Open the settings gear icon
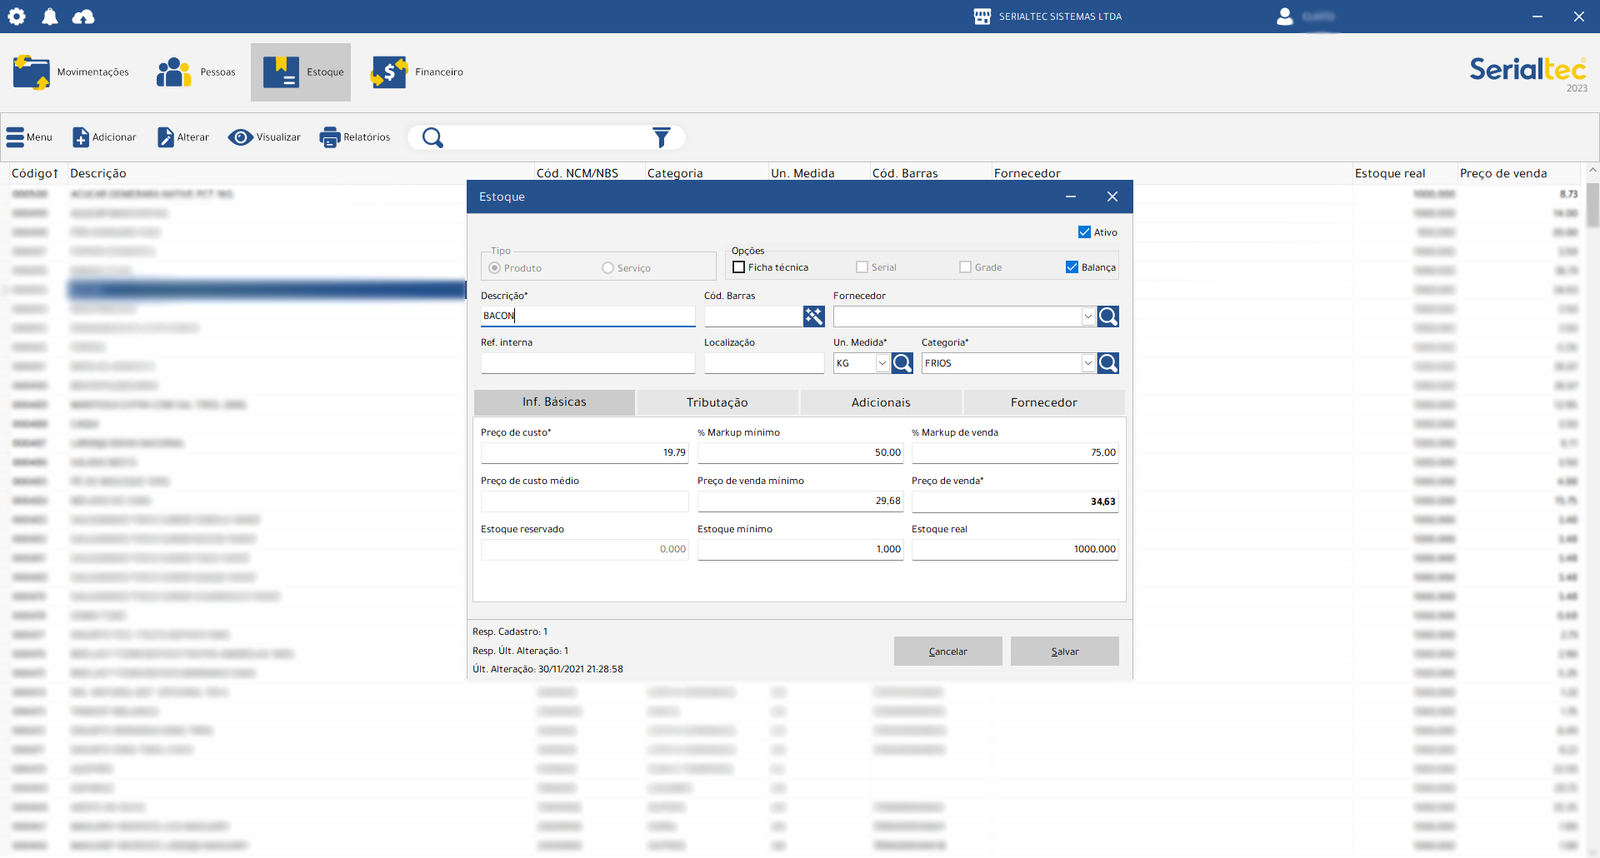The image size is (1600, 858). [x=17, y=16]
